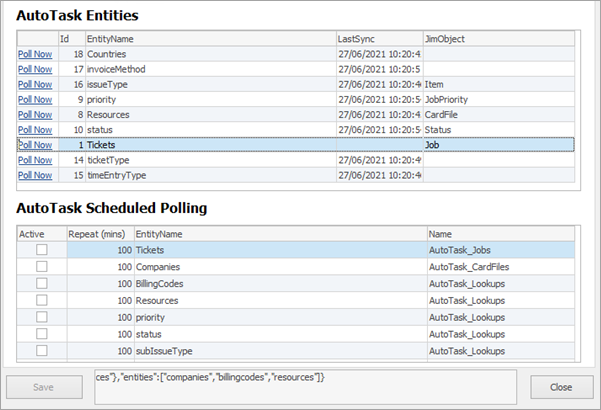The width and height of the screenshot is (601, 410).
Task: Select the invoiceMethod entity name cell
Action: pyautogui.click(x=211, y=69)
